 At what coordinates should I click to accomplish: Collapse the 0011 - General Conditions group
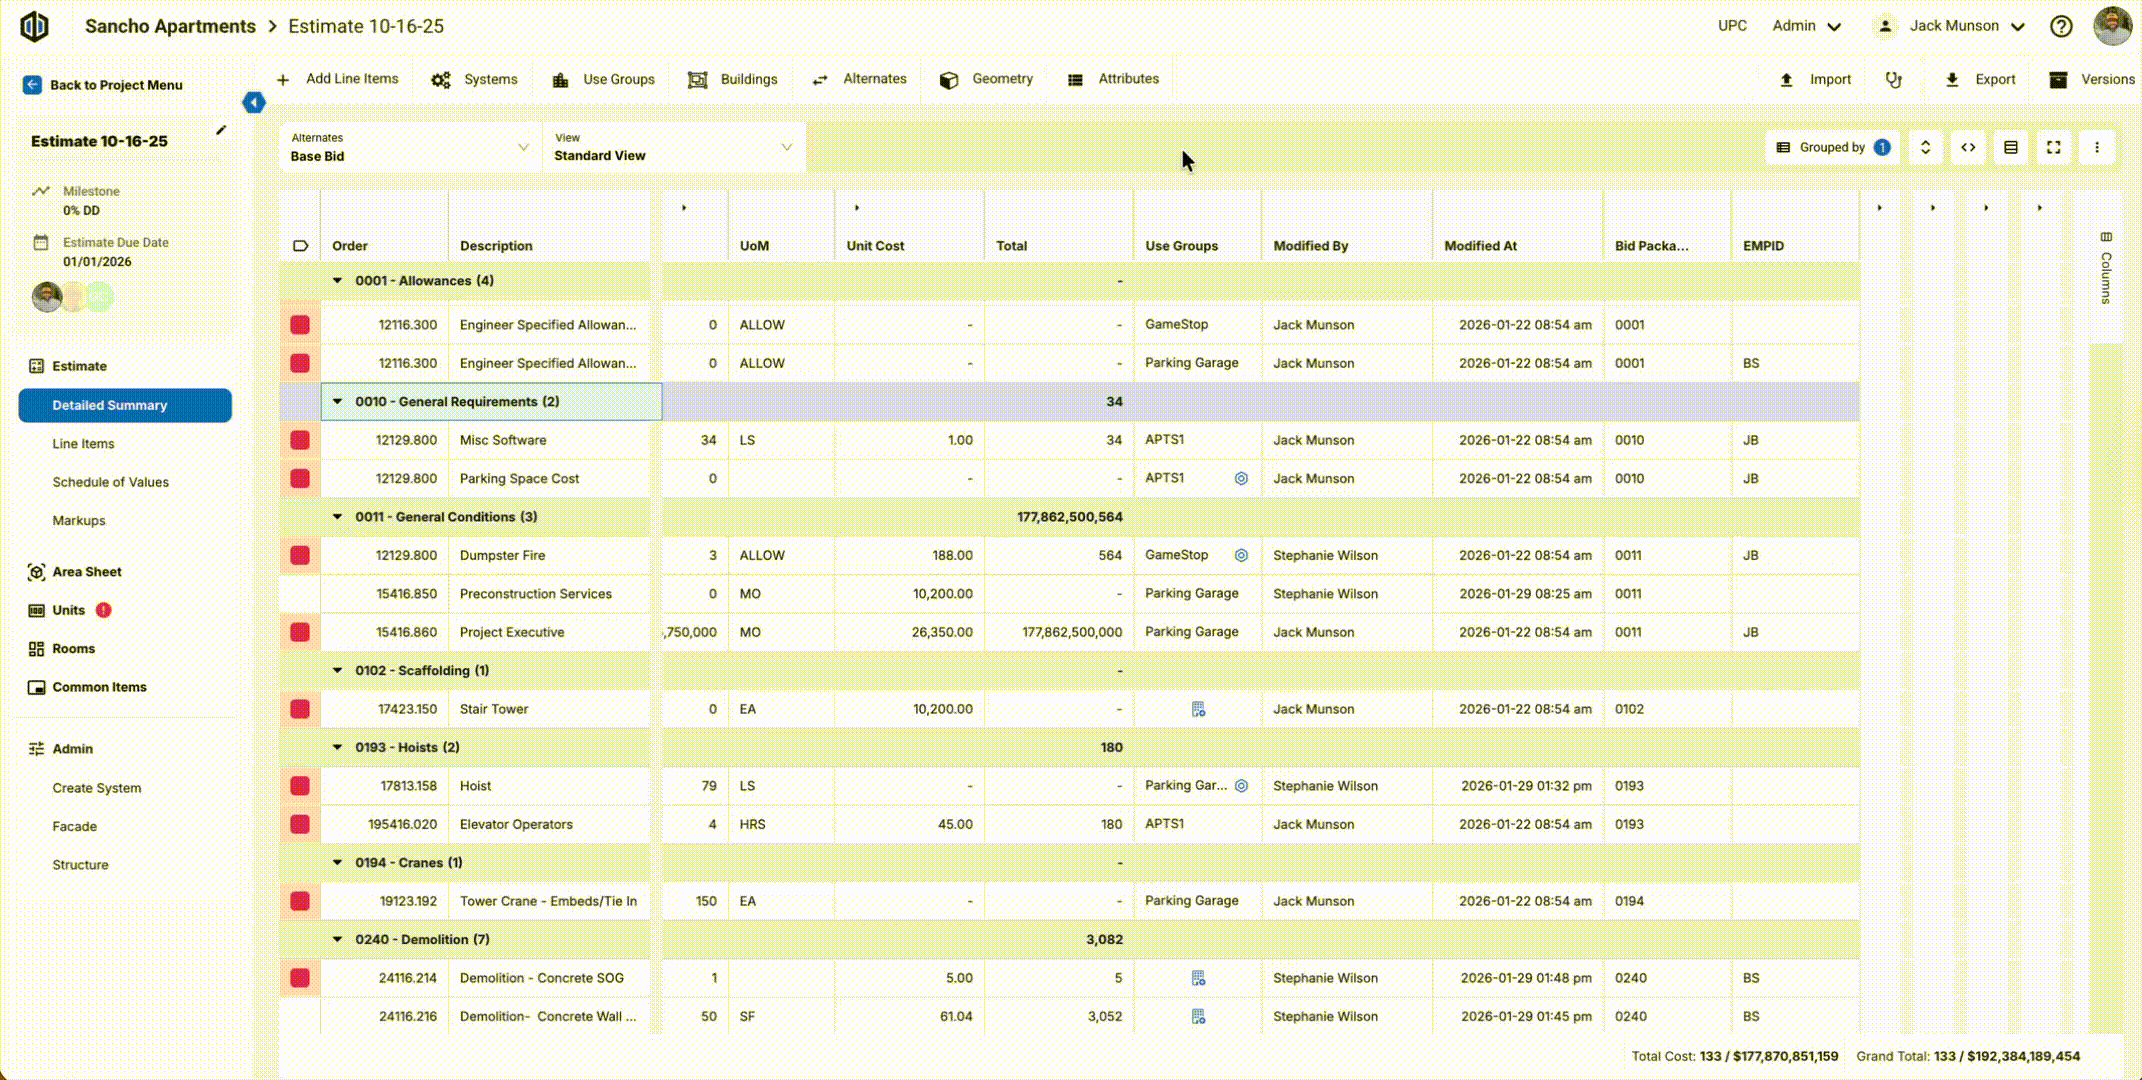click(x=337, y=517)
